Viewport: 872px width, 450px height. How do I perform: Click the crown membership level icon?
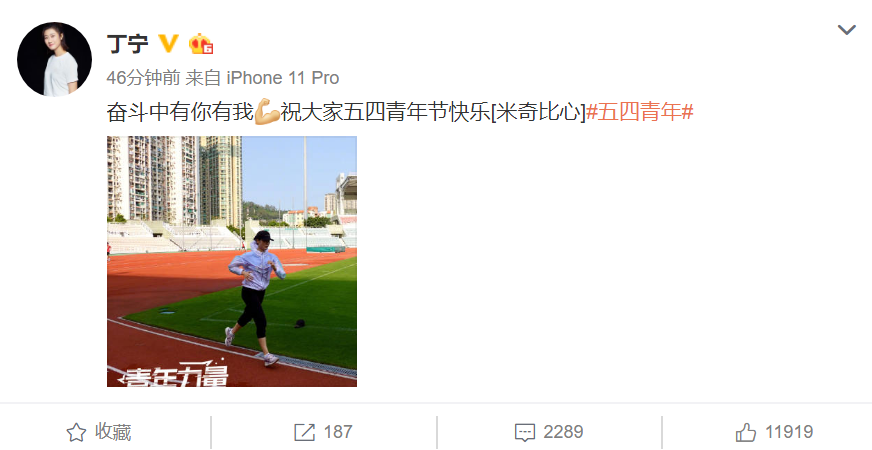click(201, 44)
